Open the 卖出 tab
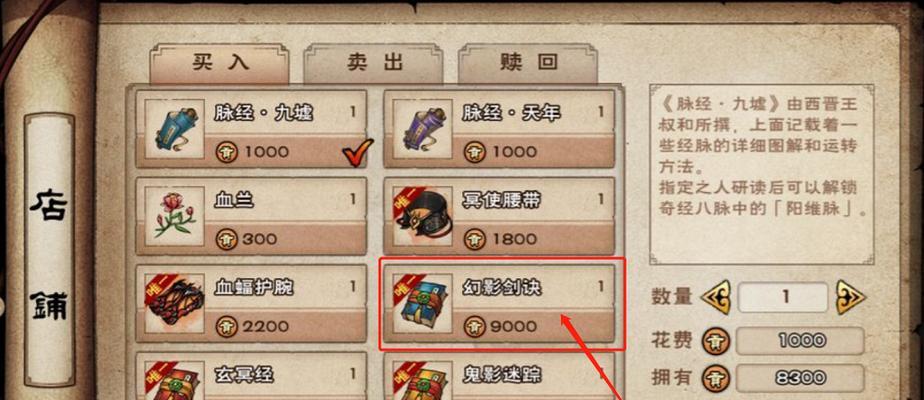This screenshot has width=924, height=400. [x=373, y=63]
